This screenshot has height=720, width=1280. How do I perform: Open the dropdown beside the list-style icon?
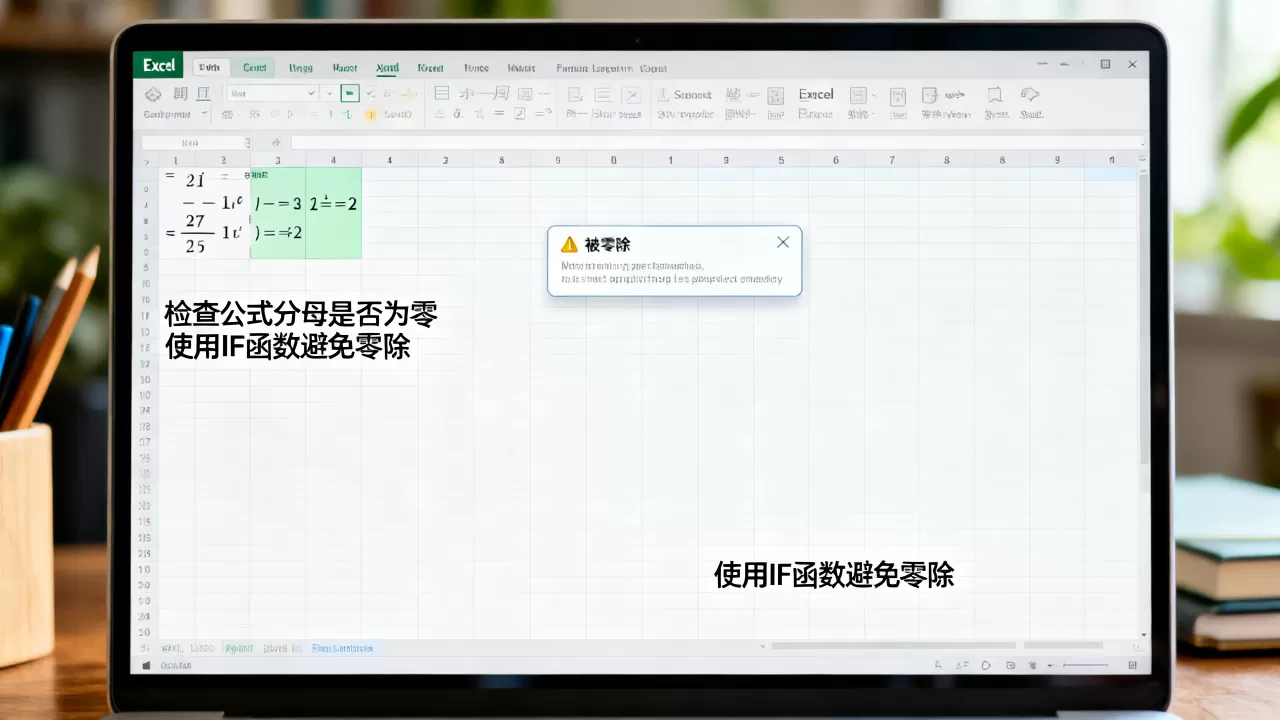874,95
